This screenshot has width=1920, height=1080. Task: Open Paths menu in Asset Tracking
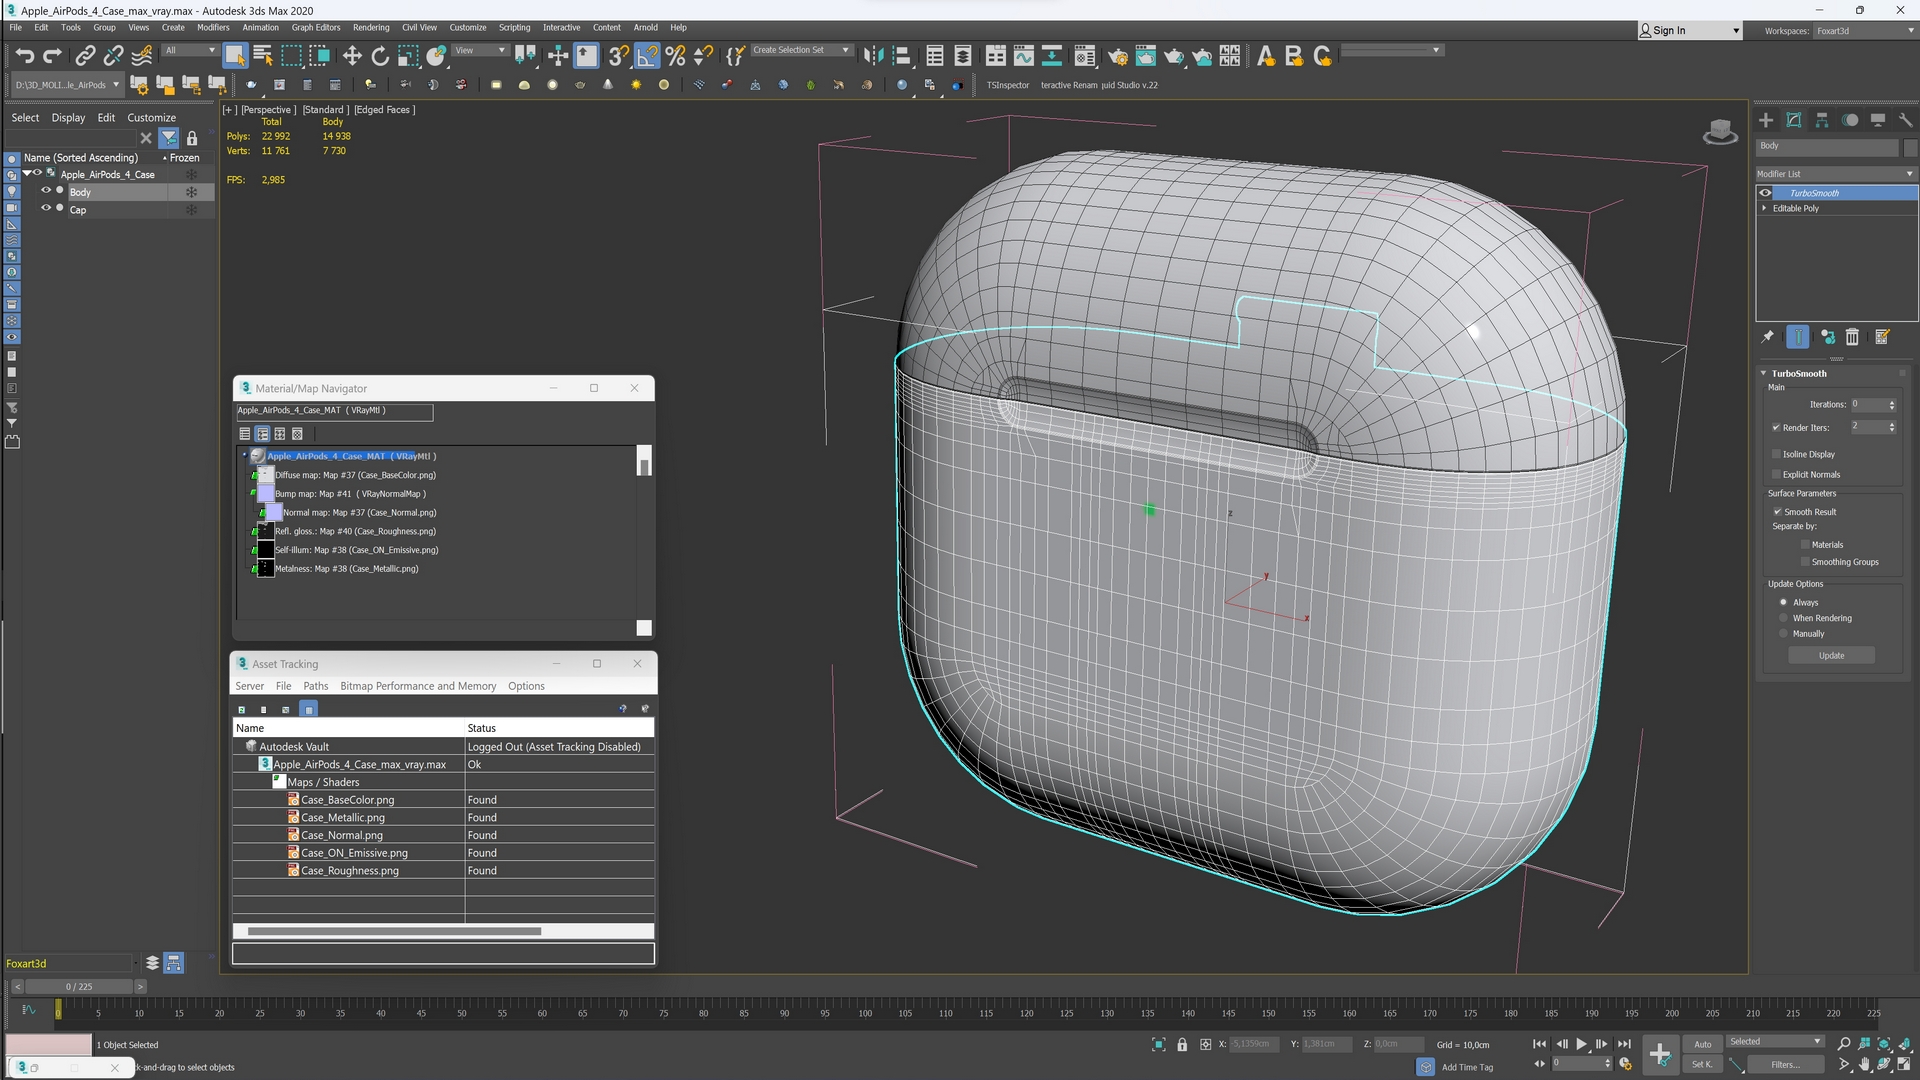tap(316, 686)
